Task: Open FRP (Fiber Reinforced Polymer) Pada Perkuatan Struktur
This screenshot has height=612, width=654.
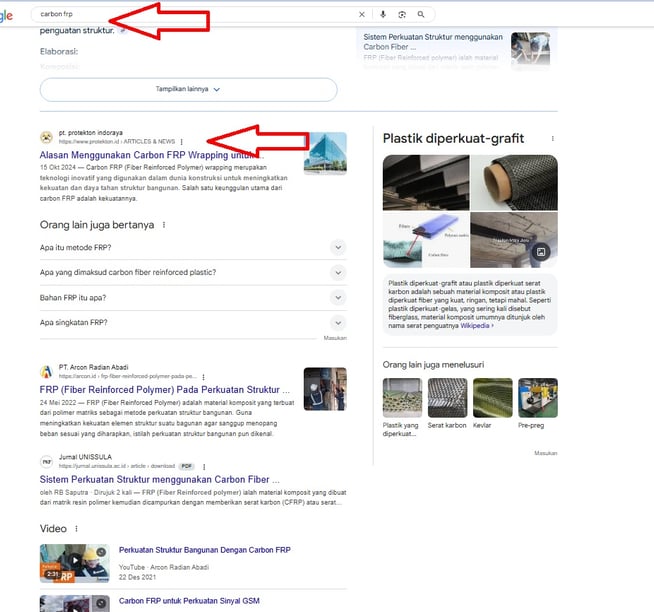Action: pos(164,390)
